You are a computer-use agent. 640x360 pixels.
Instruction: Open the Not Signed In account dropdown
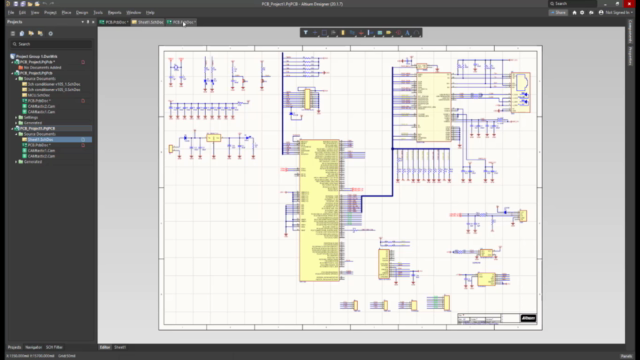click(x=616, y=13)
